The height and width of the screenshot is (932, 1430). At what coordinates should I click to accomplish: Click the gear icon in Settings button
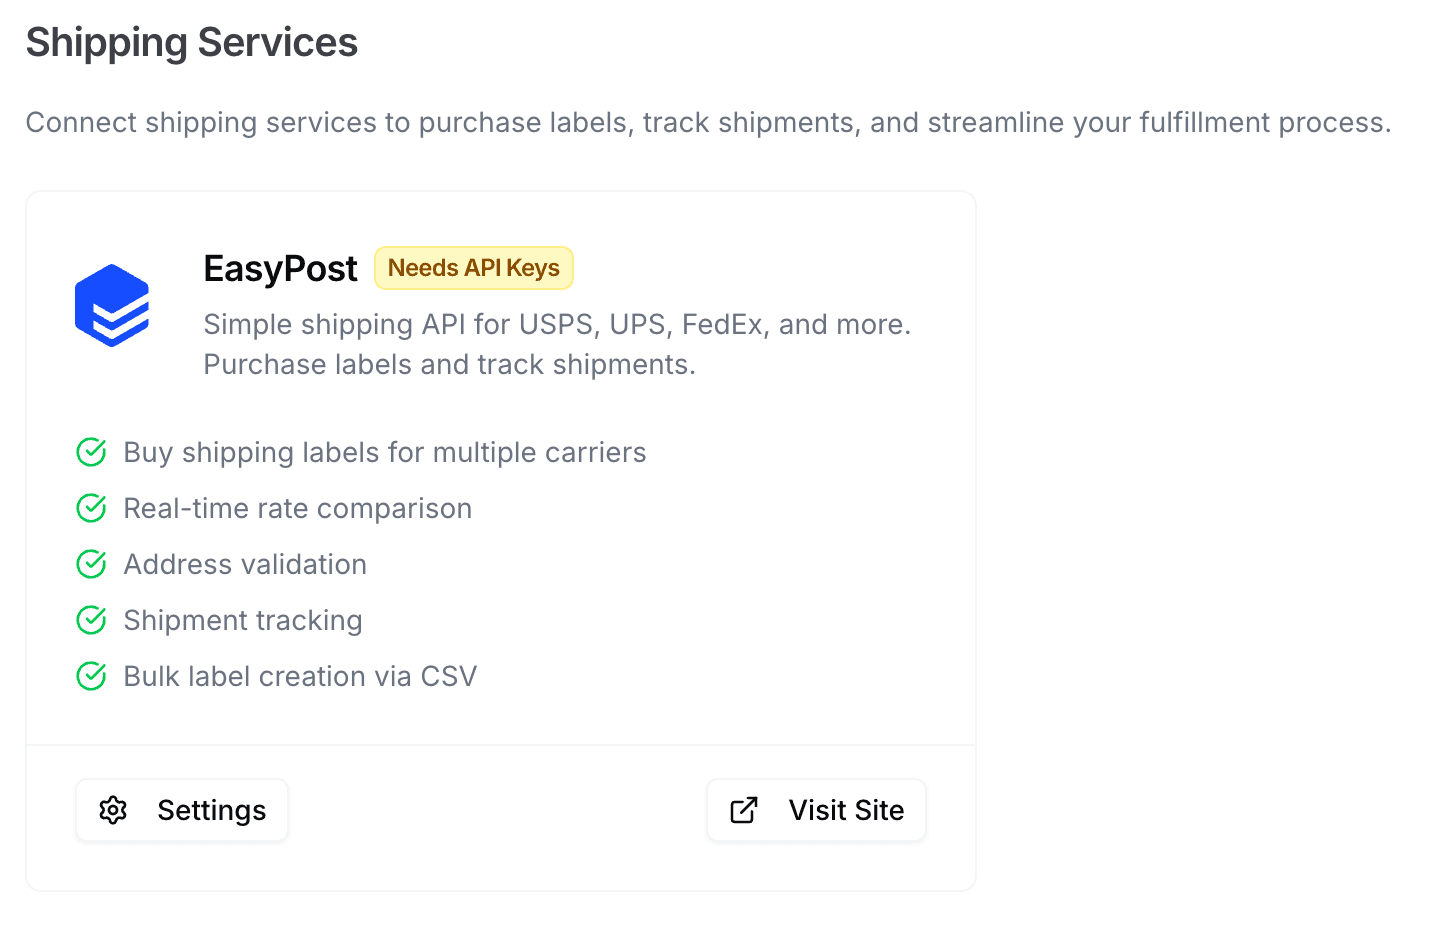click(x=113, y=810)
